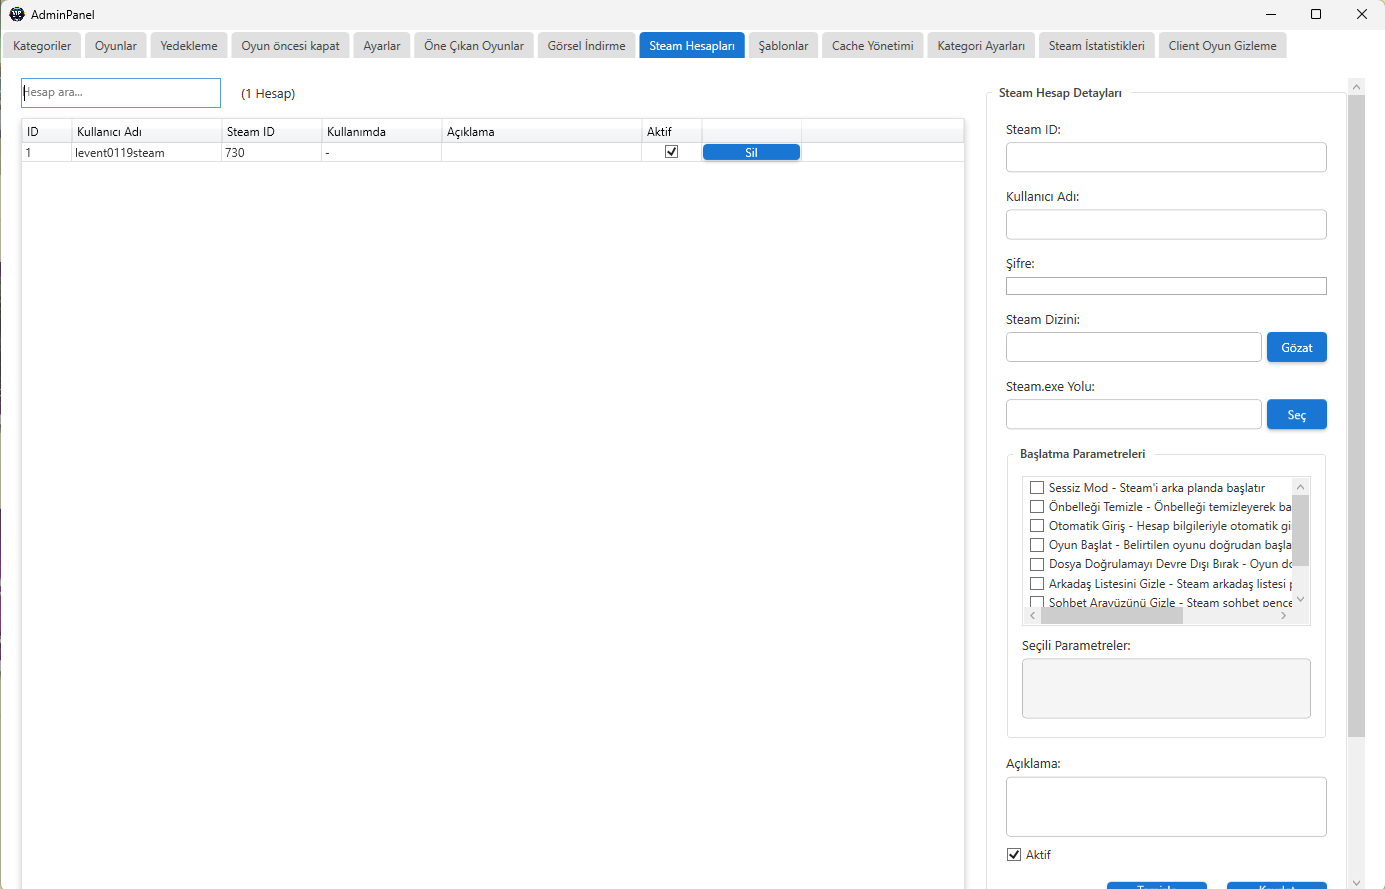This screenshot has width=1385, height=889.
Task: Click the Aktif column header
Action: pos(672,132)
